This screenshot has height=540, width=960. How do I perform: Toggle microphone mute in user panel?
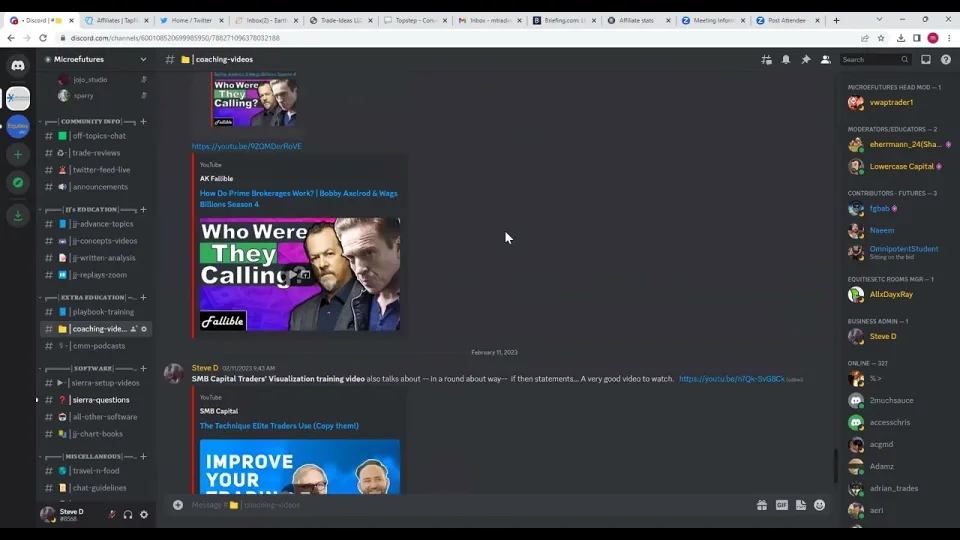pos(111,515)
